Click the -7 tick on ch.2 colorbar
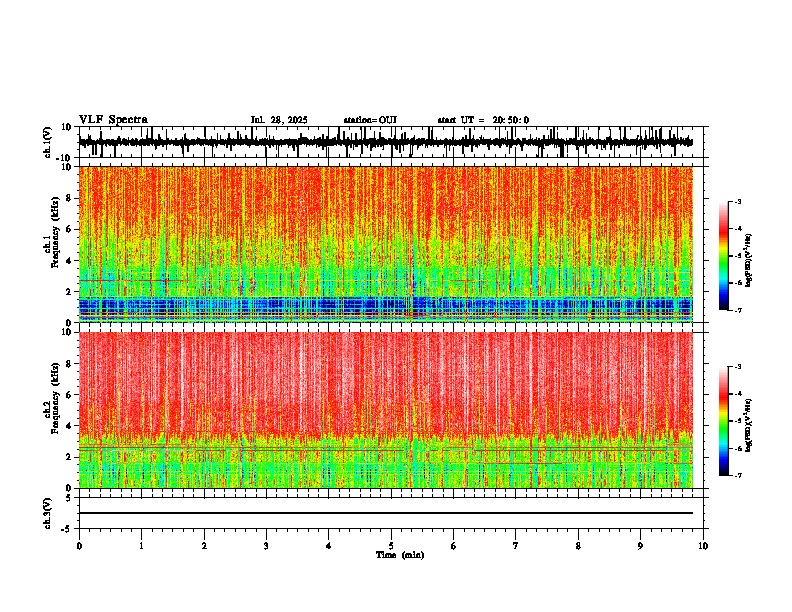 pyautogui.click(x=737, y=475)
